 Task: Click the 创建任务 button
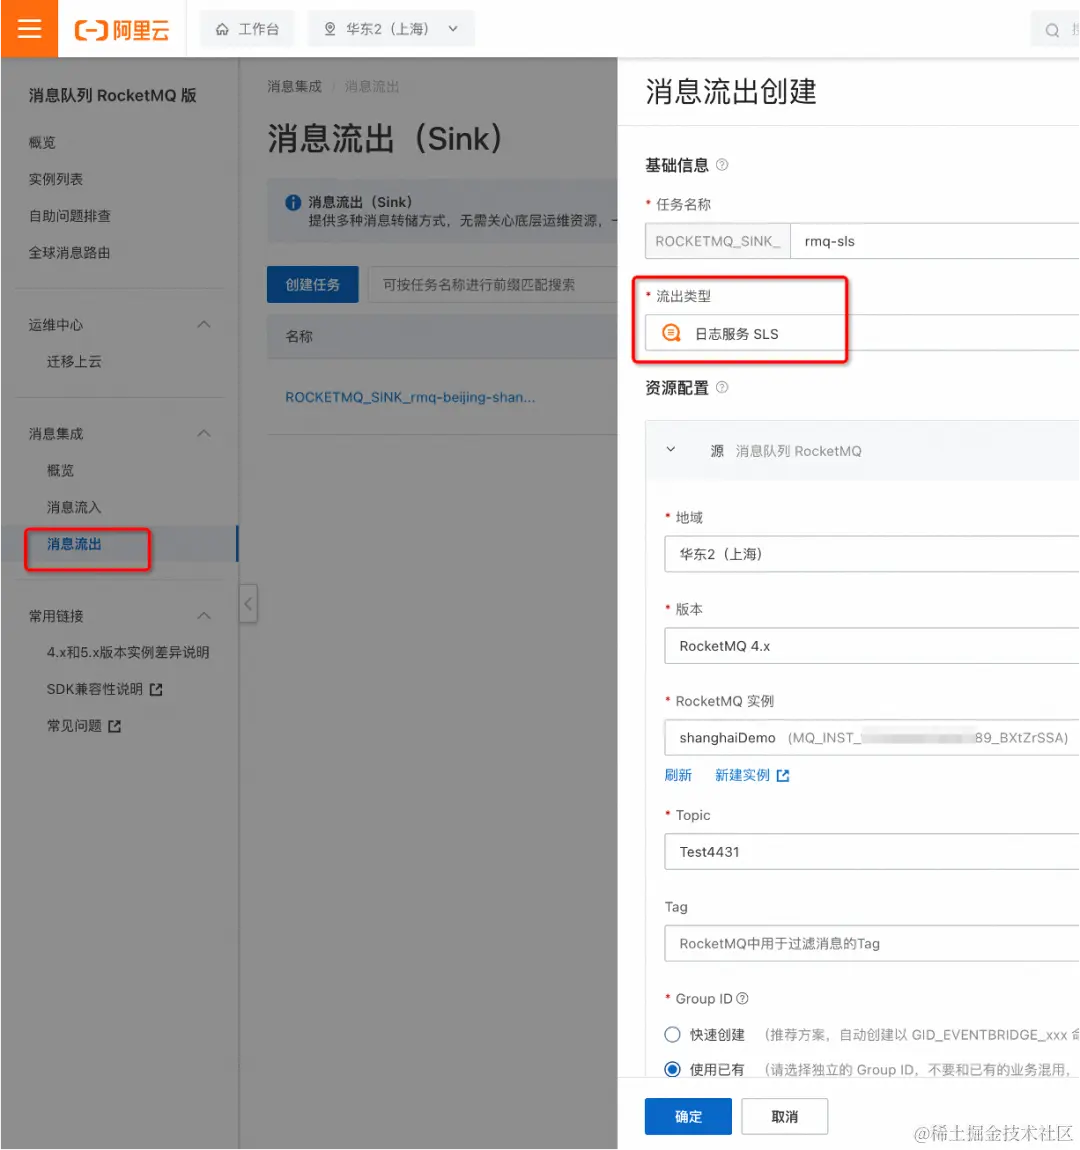click(312, 284)
